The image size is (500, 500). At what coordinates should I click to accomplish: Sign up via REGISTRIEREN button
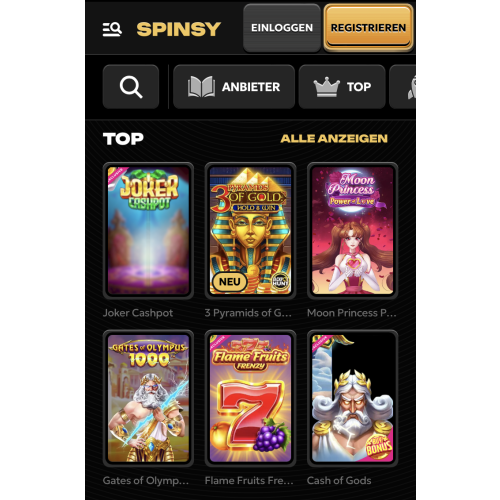point(368,28)
